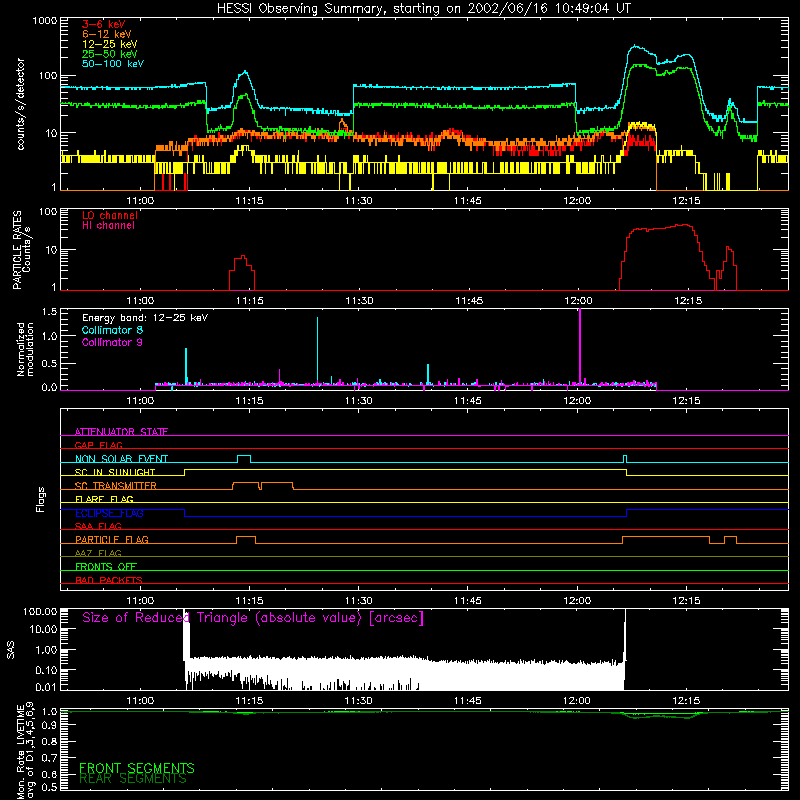Click the blue ECLIPSE_FLAG label
Screen dimensions: 800x800
pos(109,513)
